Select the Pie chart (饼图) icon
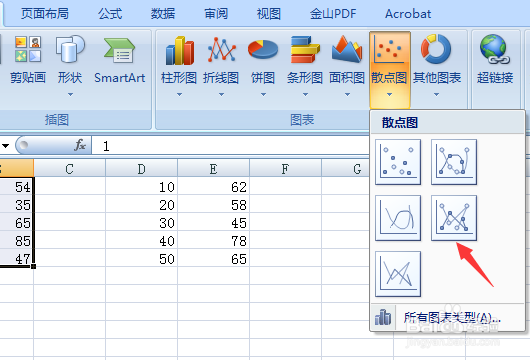Image resolution: width=530 pixels, height=360 pixels. click(x=263, y=49)
